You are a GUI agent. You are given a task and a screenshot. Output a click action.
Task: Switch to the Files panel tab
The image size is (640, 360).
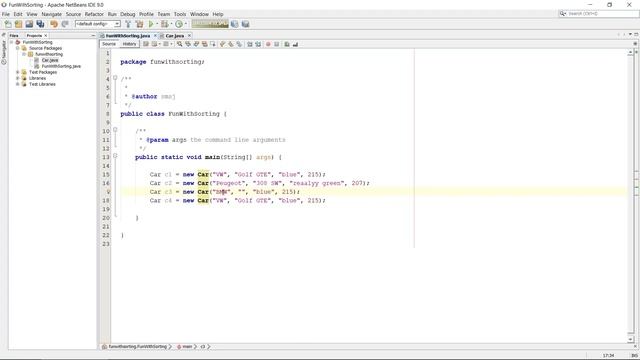[14, 36]
